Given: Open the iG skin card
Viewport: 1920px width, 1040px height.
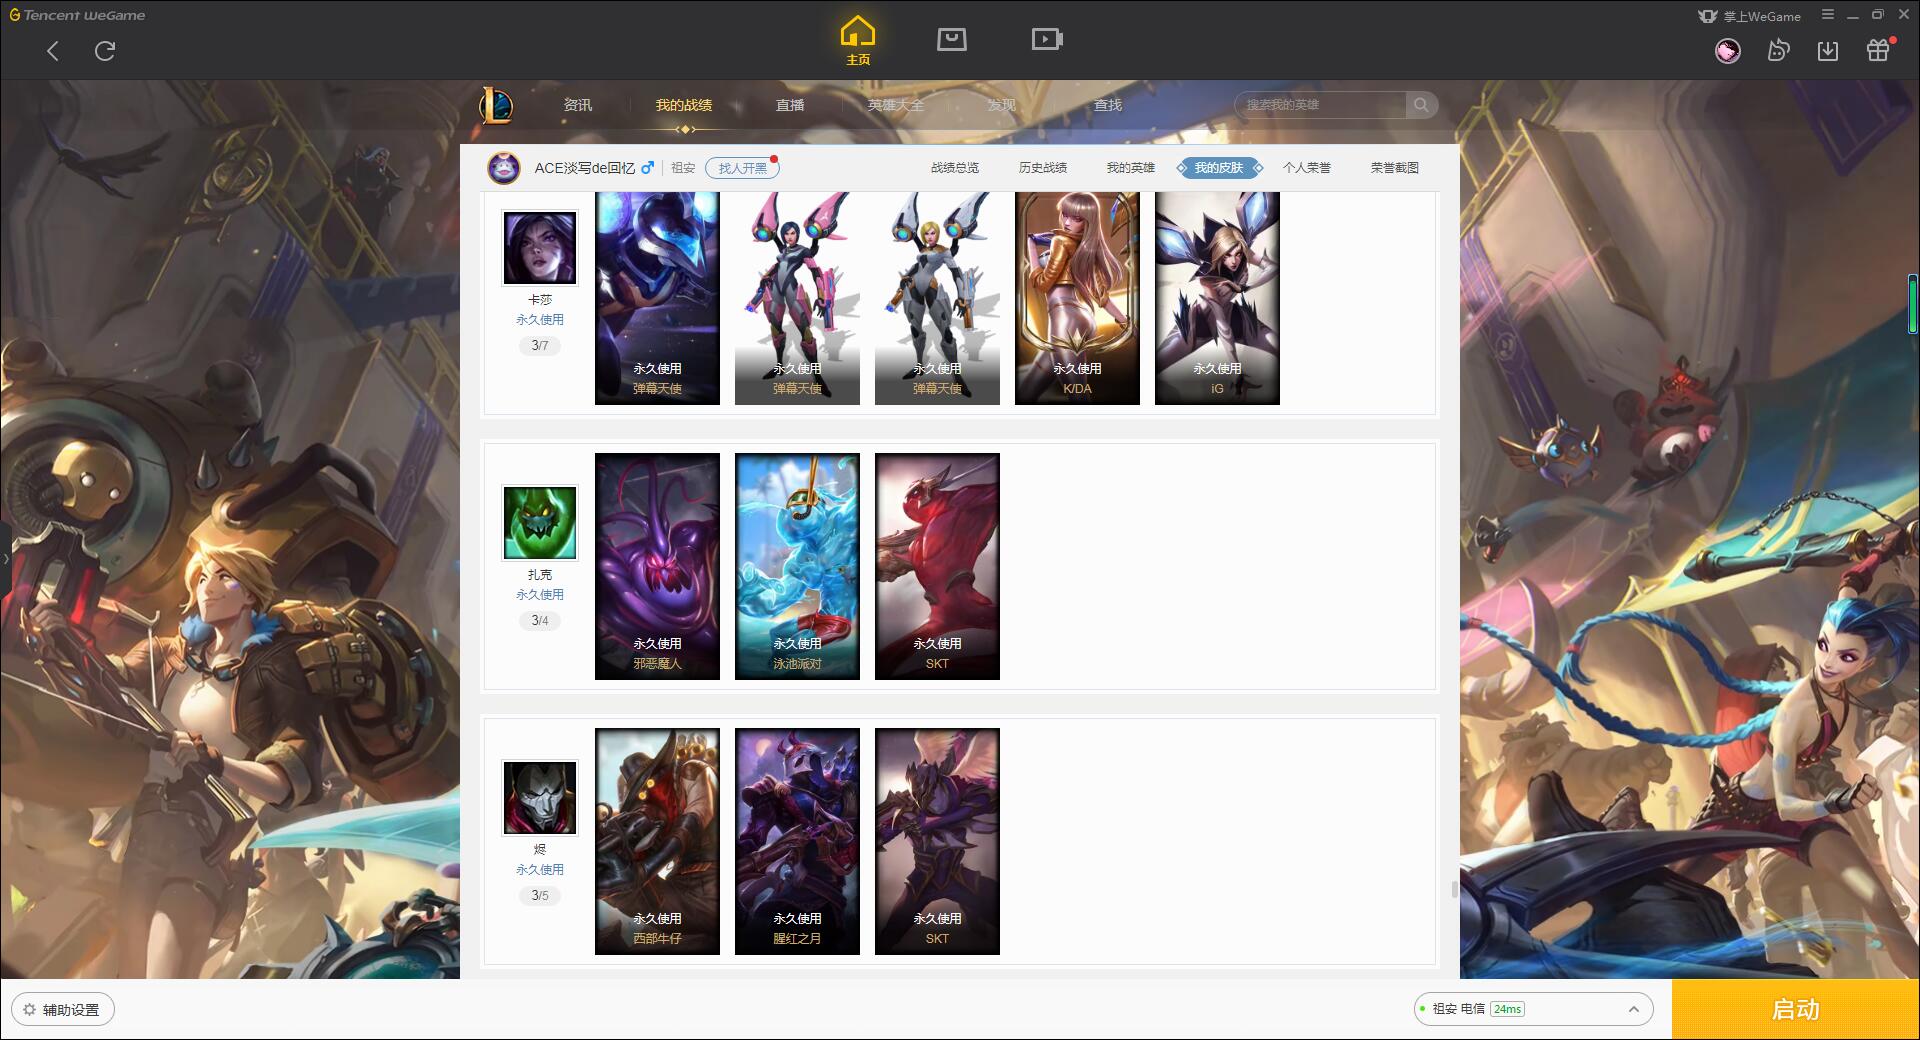Looking at the screenshot, I should pos(1217,298).
